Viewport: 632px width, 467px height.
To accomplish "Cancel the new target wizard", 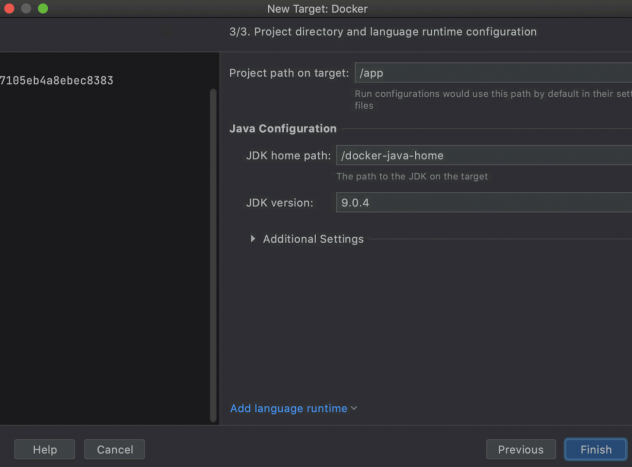I will click(x=115, y=449).
